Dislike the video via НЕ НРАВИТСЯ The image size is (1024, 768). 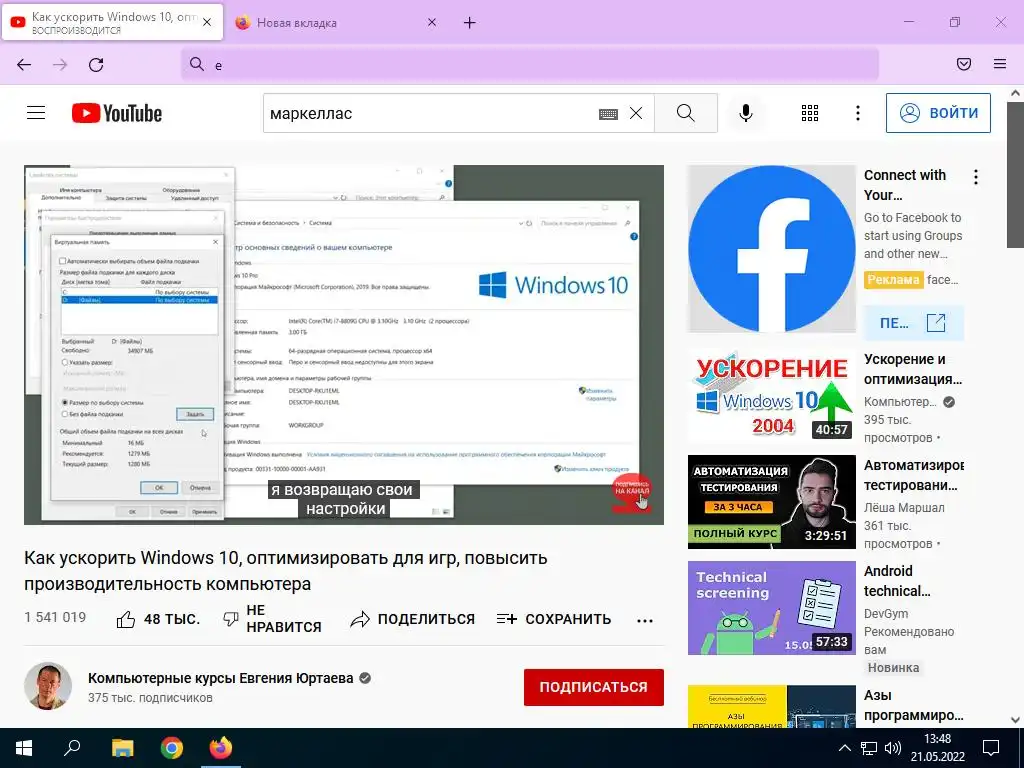pos(272,618)
